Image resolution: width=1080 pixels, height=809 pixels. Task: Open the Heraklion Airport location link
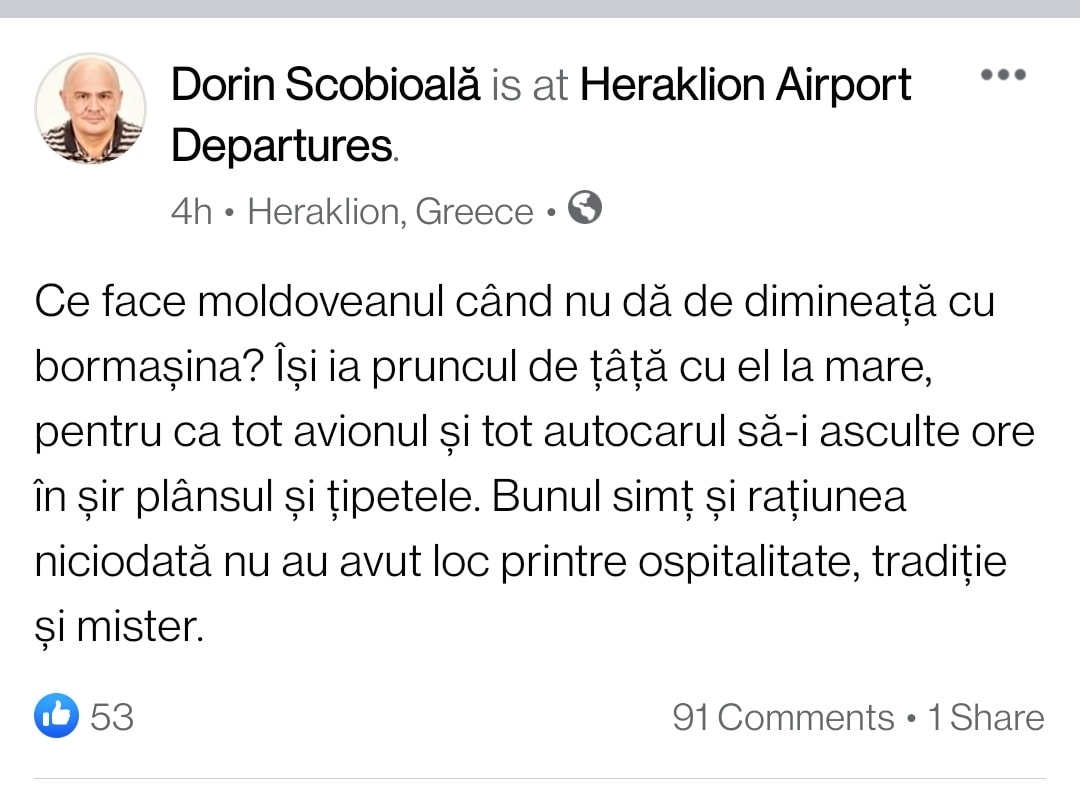tap(745, 86)
